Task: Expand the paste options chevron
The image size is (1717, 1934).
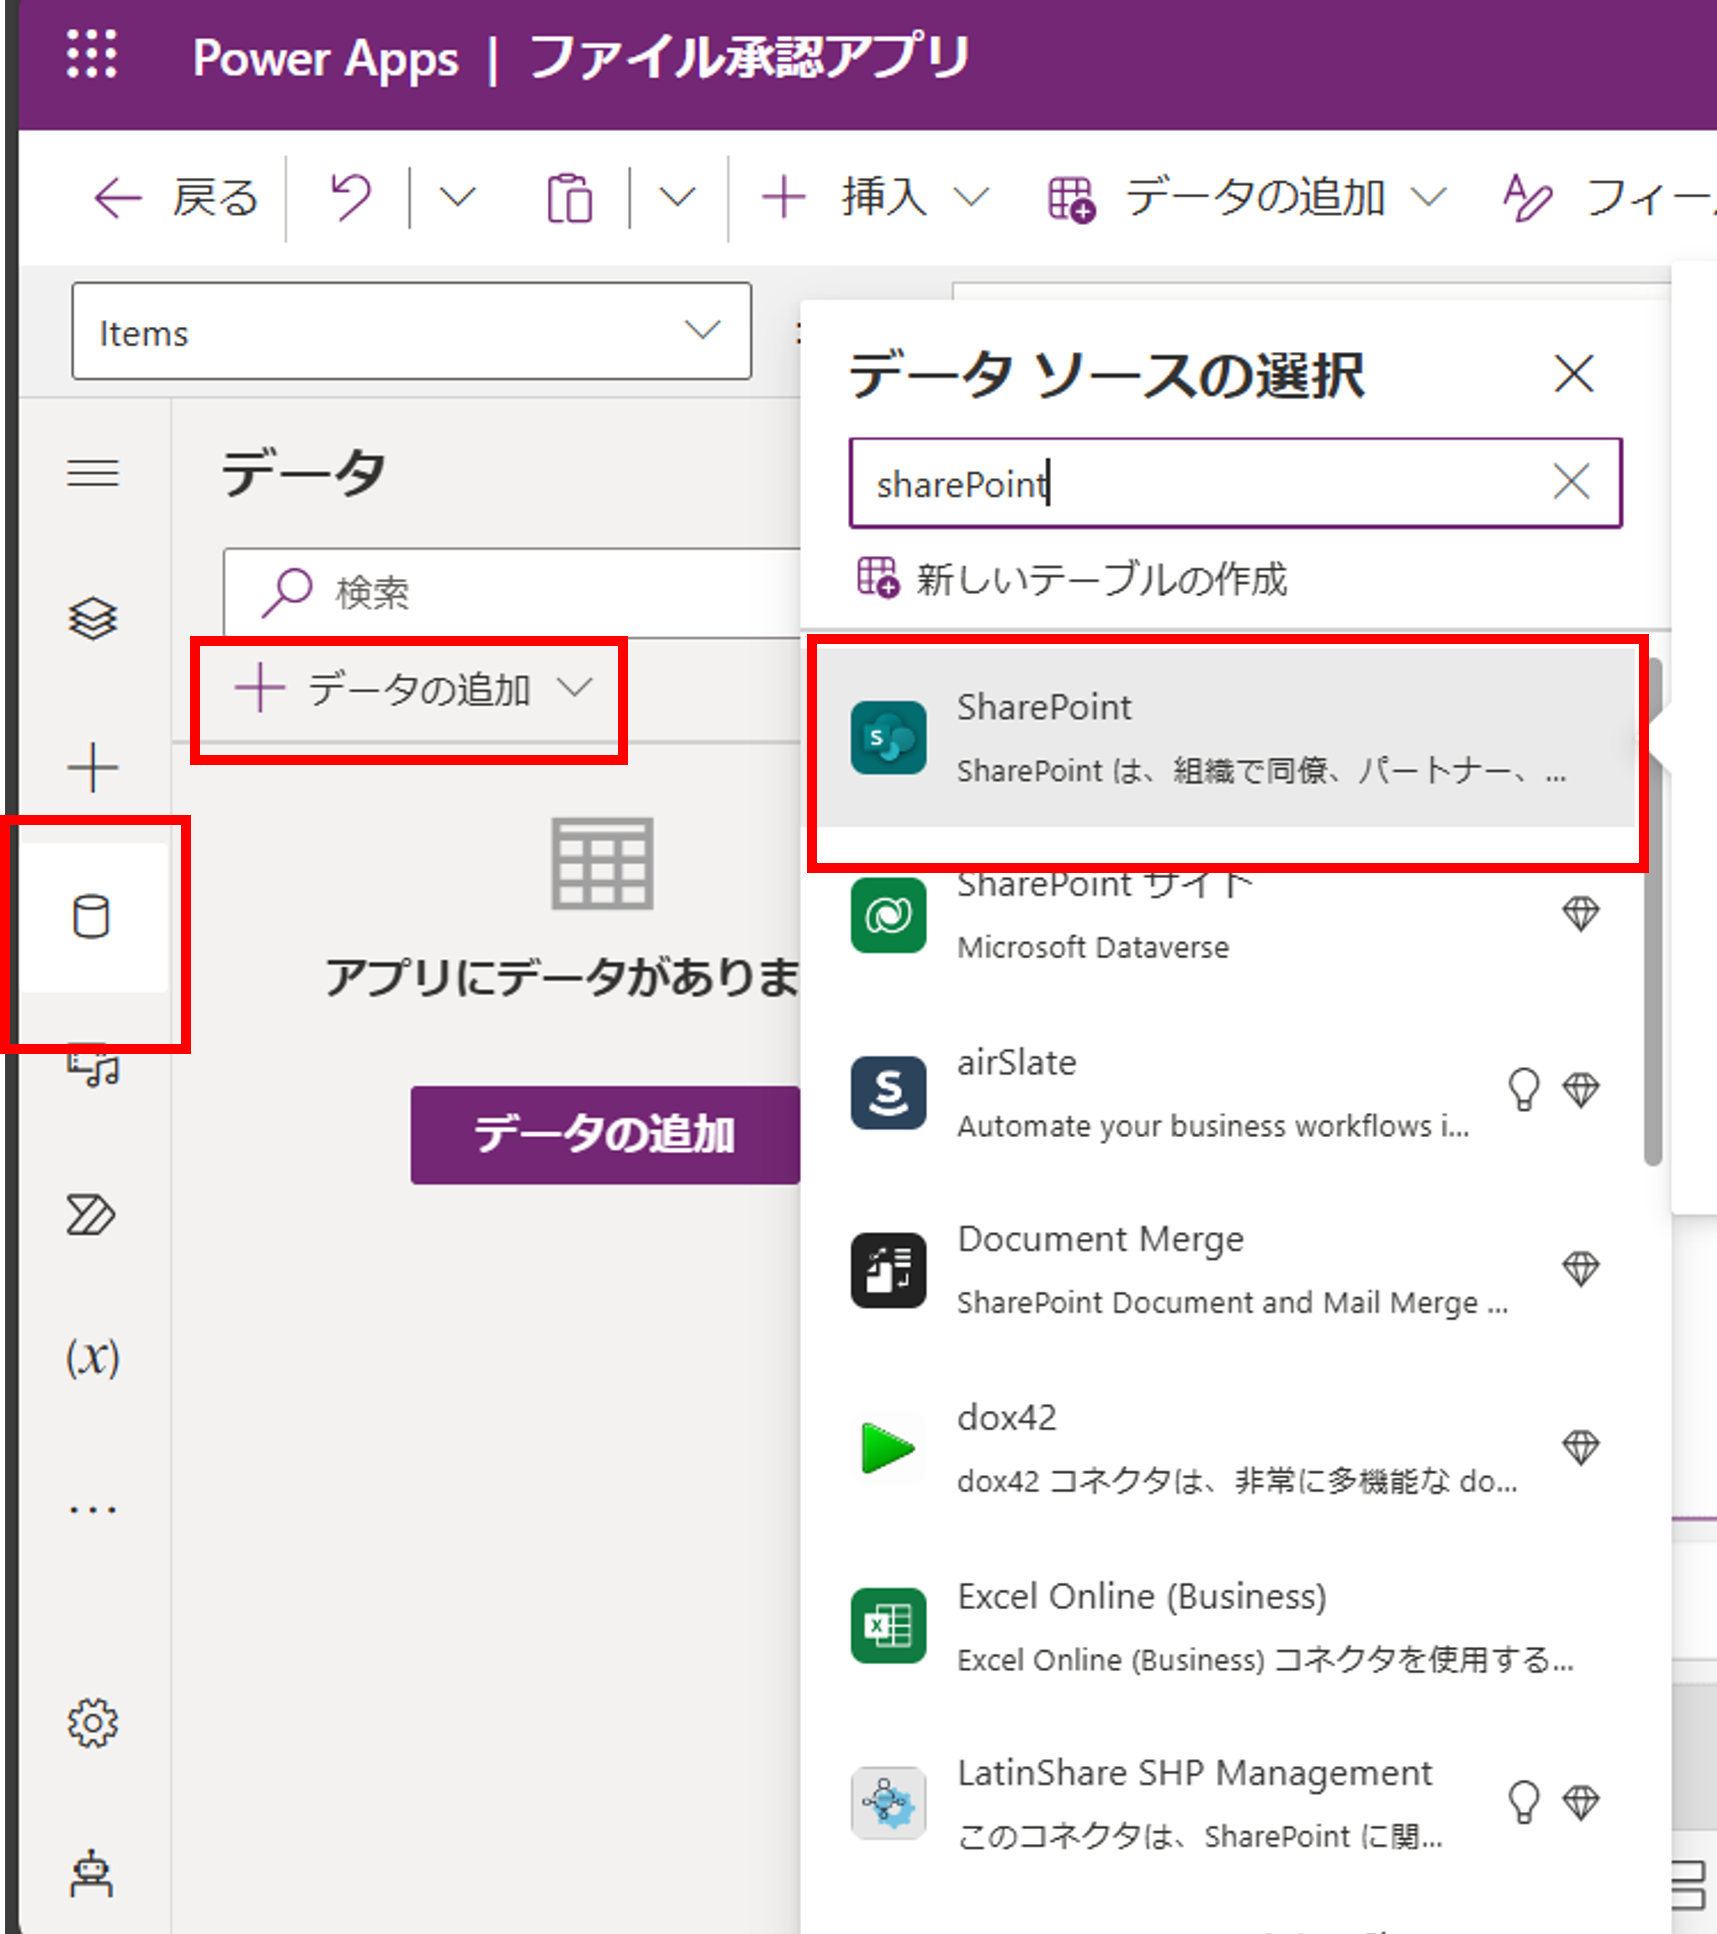Action: 677,197
